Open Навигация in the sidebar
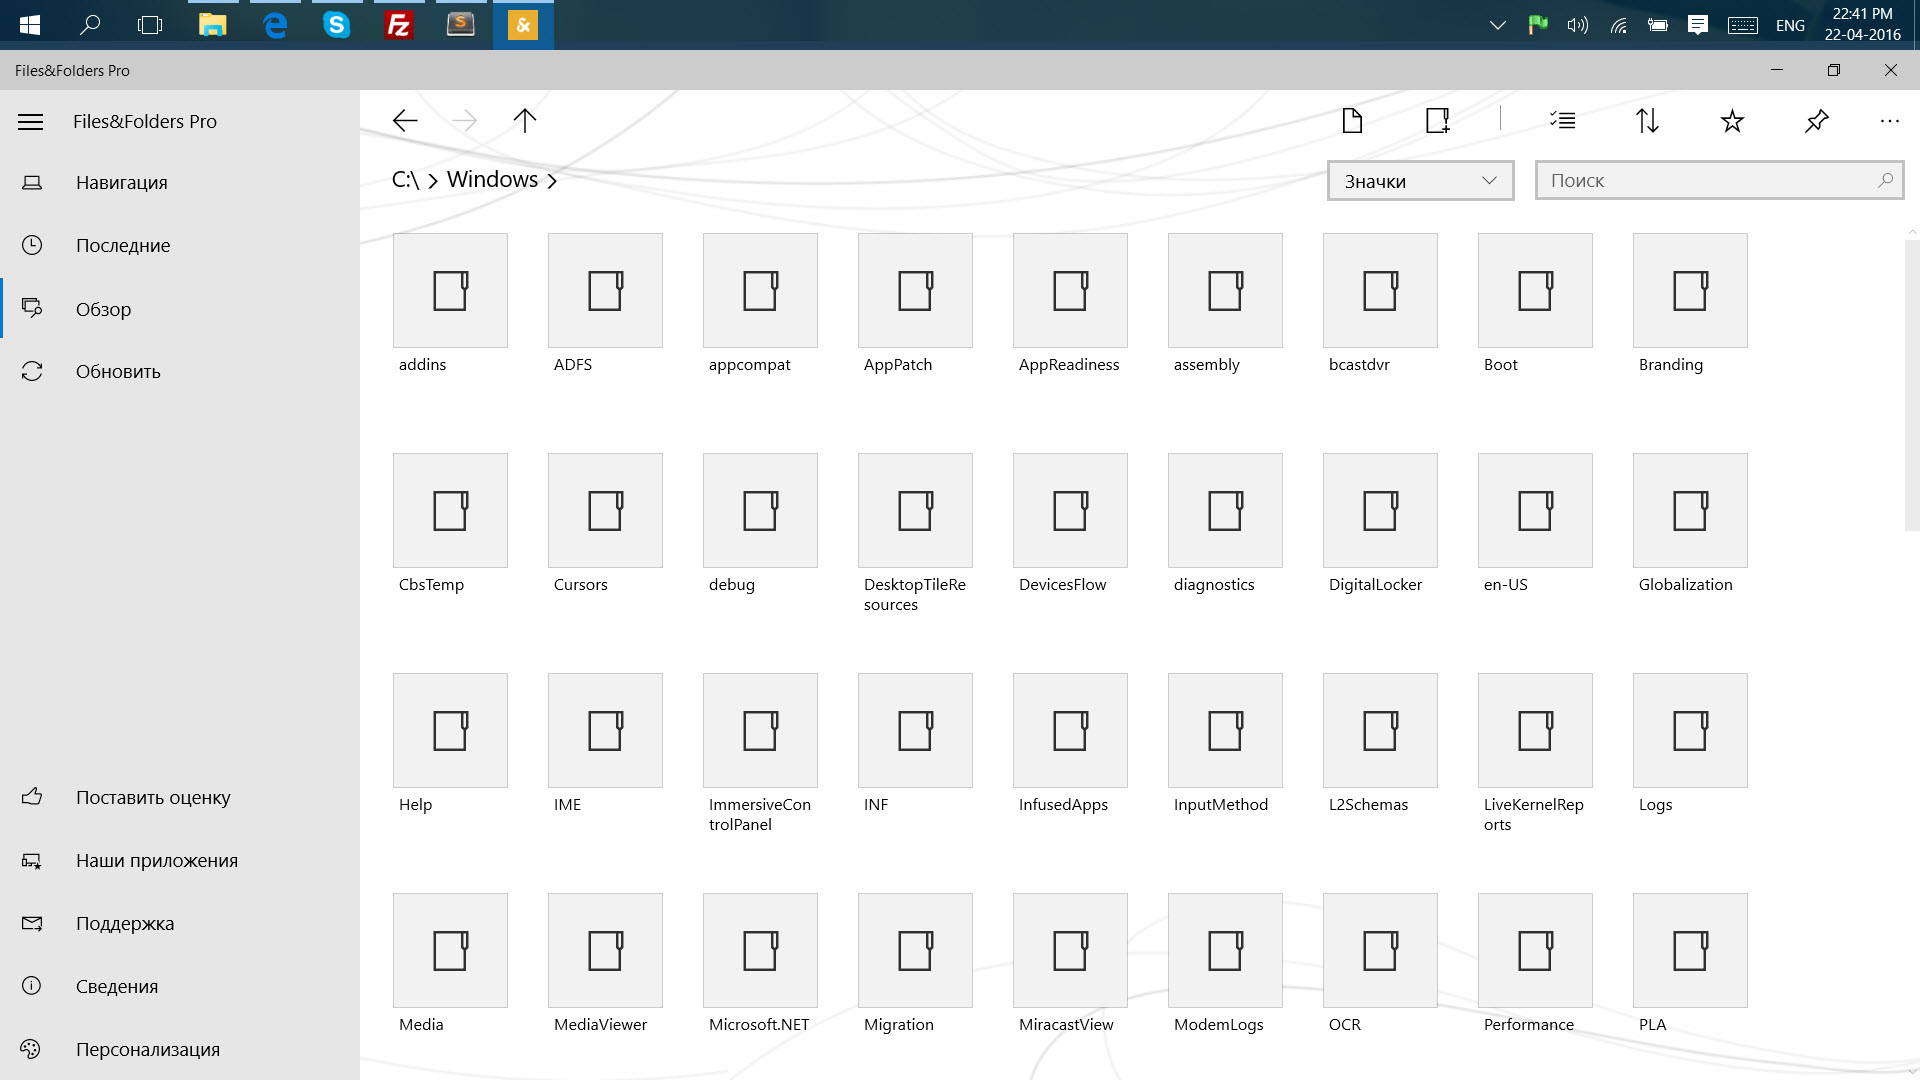 coord(122,183)
